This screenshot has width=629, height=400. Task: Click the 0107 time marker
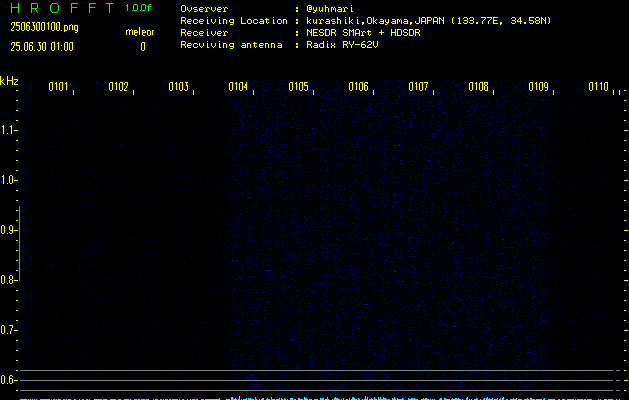(x=418, y=87)
